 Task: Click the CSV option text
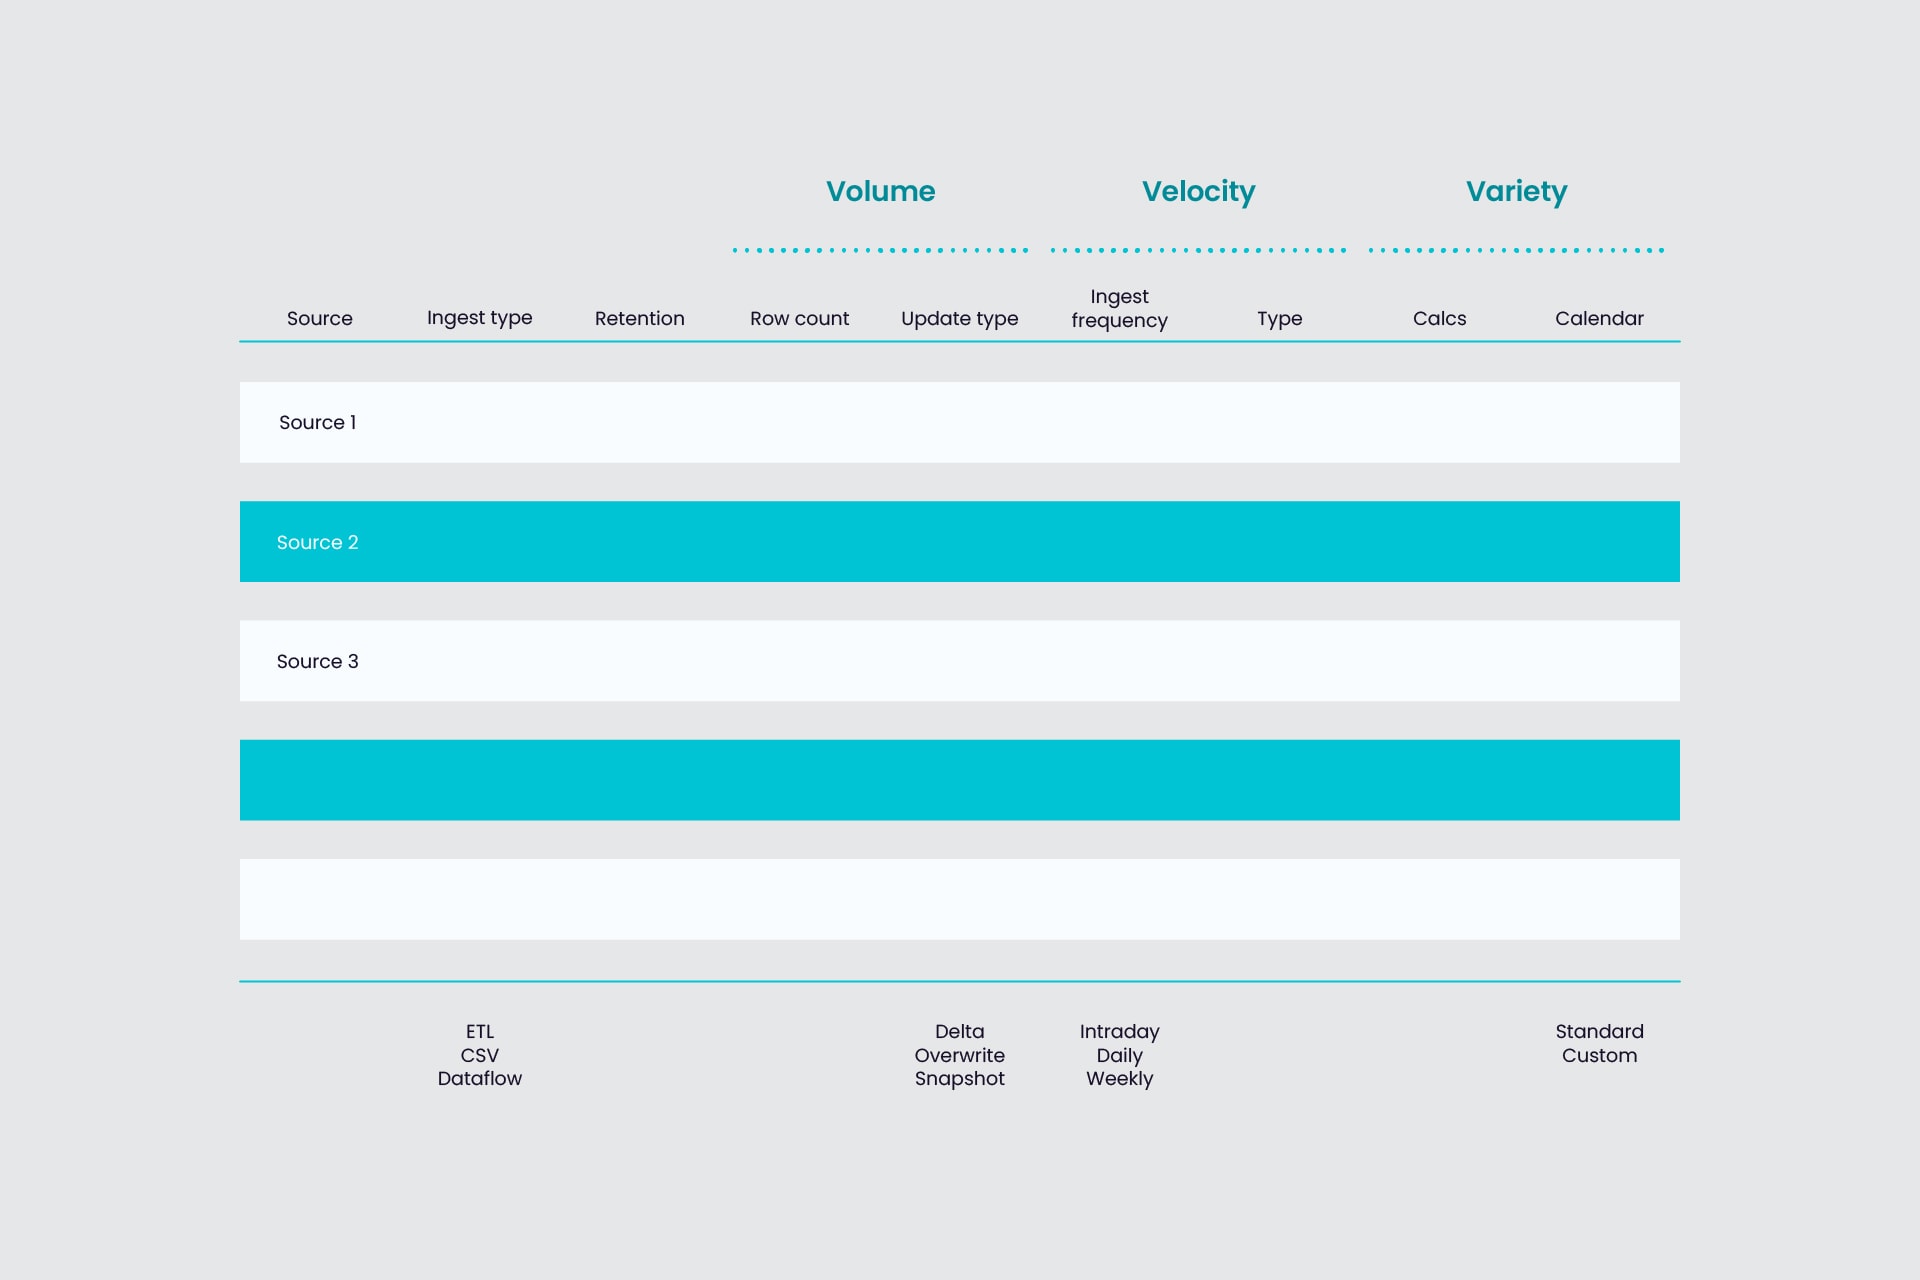pyautogui.click(x=479, y=1055)
